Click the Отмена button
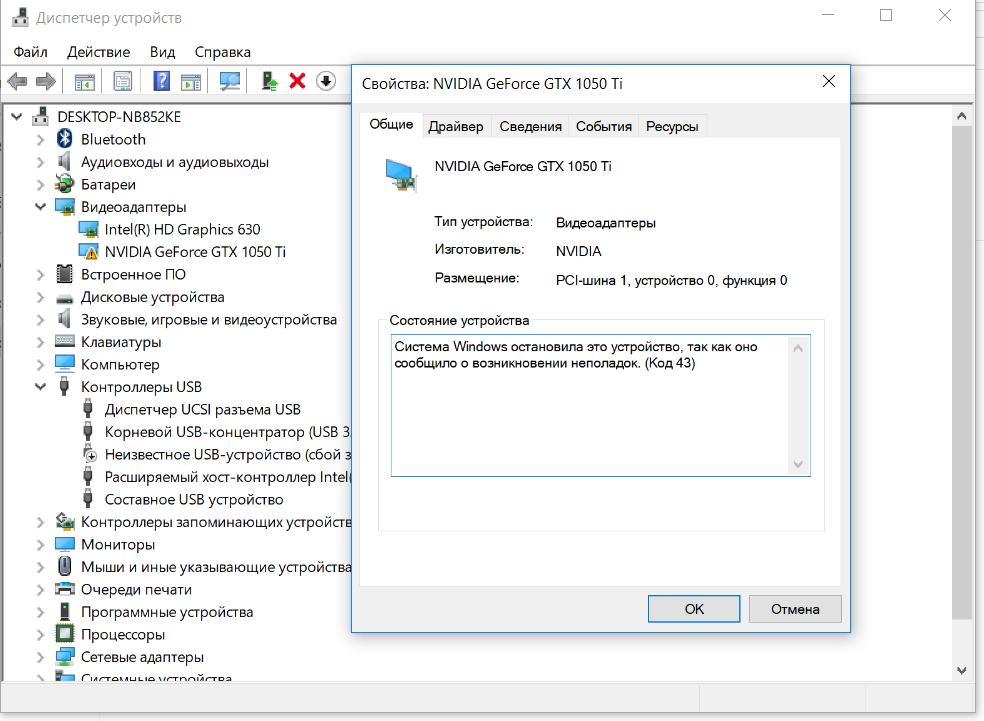 click(795, 609)
